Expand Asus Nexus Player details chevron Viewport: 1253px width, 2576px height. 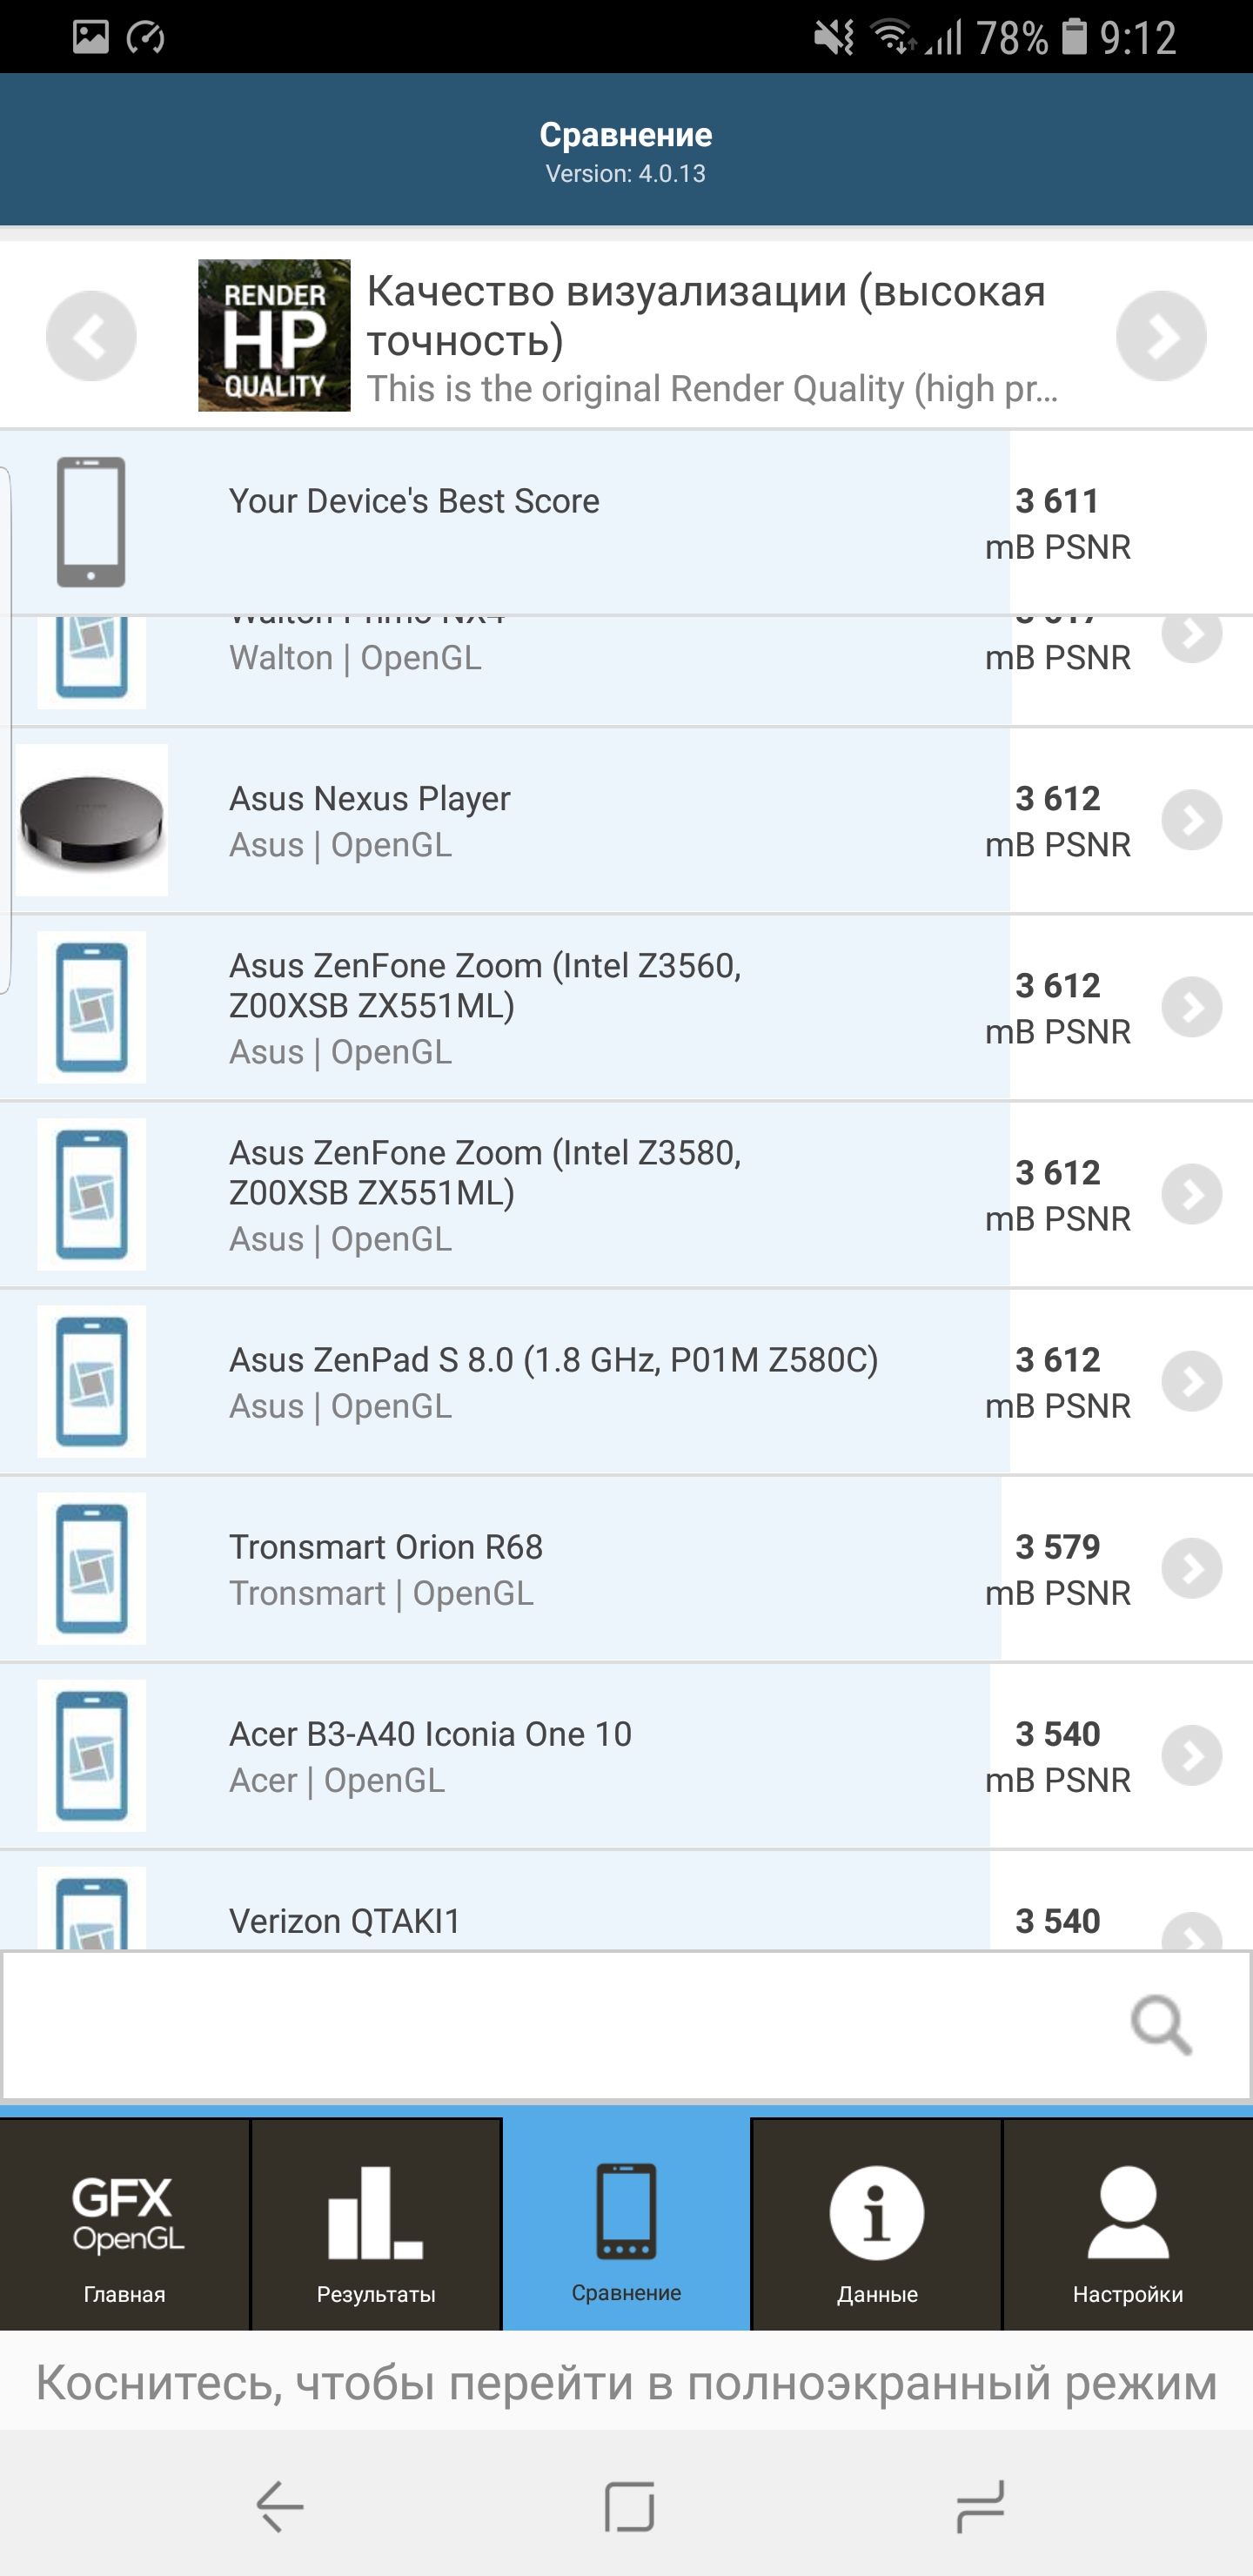coord(1191,820)
